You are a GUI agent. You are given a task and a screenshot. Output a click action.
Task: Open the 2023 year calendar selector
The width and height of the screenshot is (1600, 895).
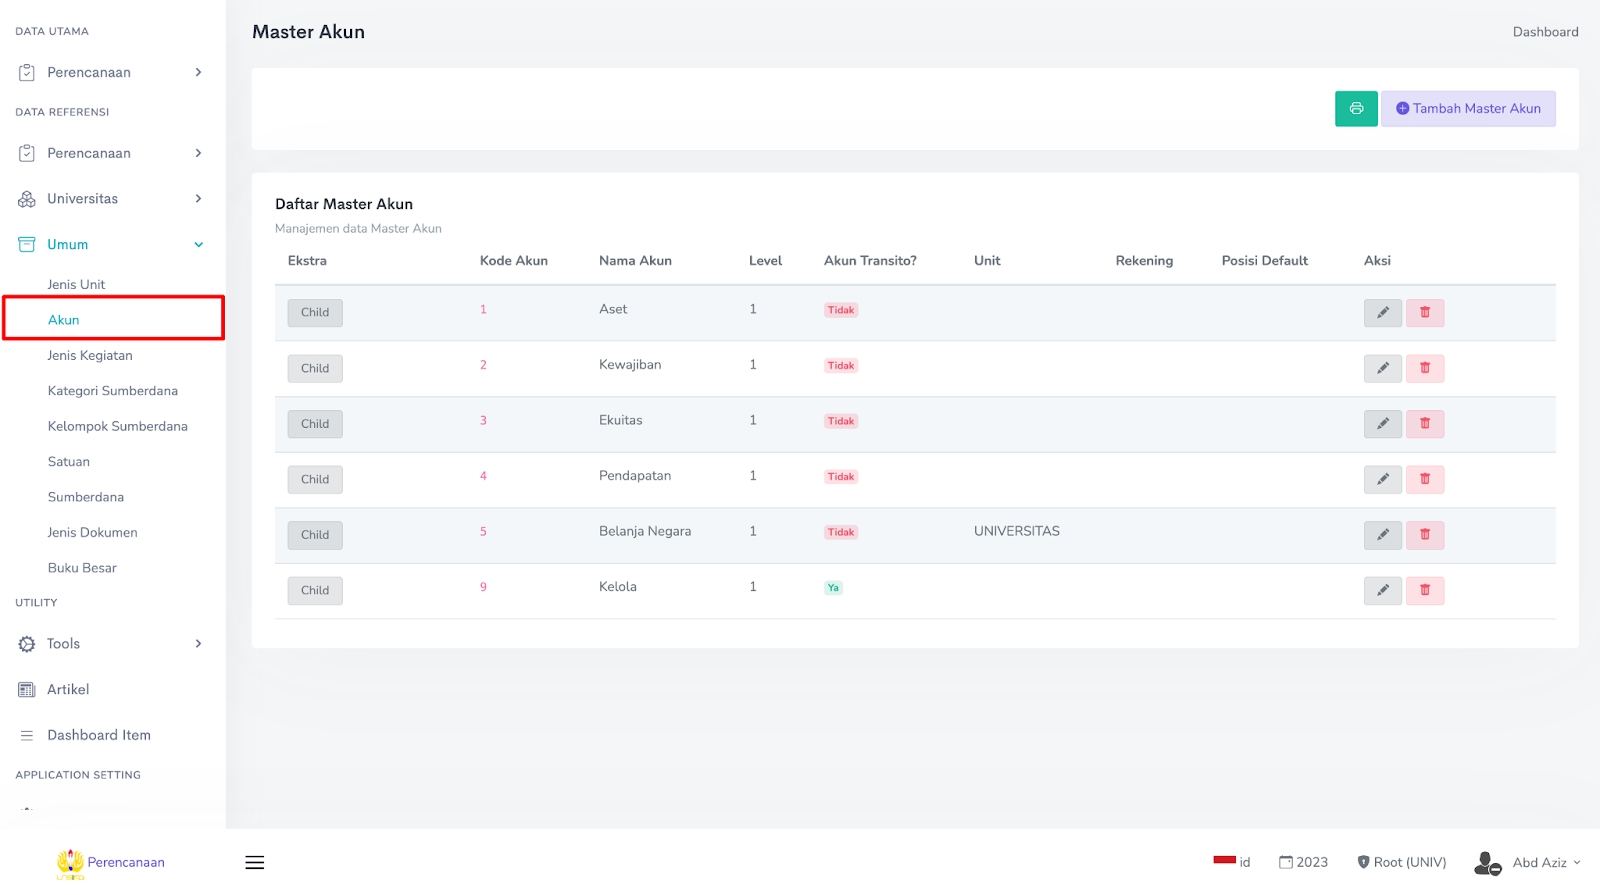pos(1303,862)
